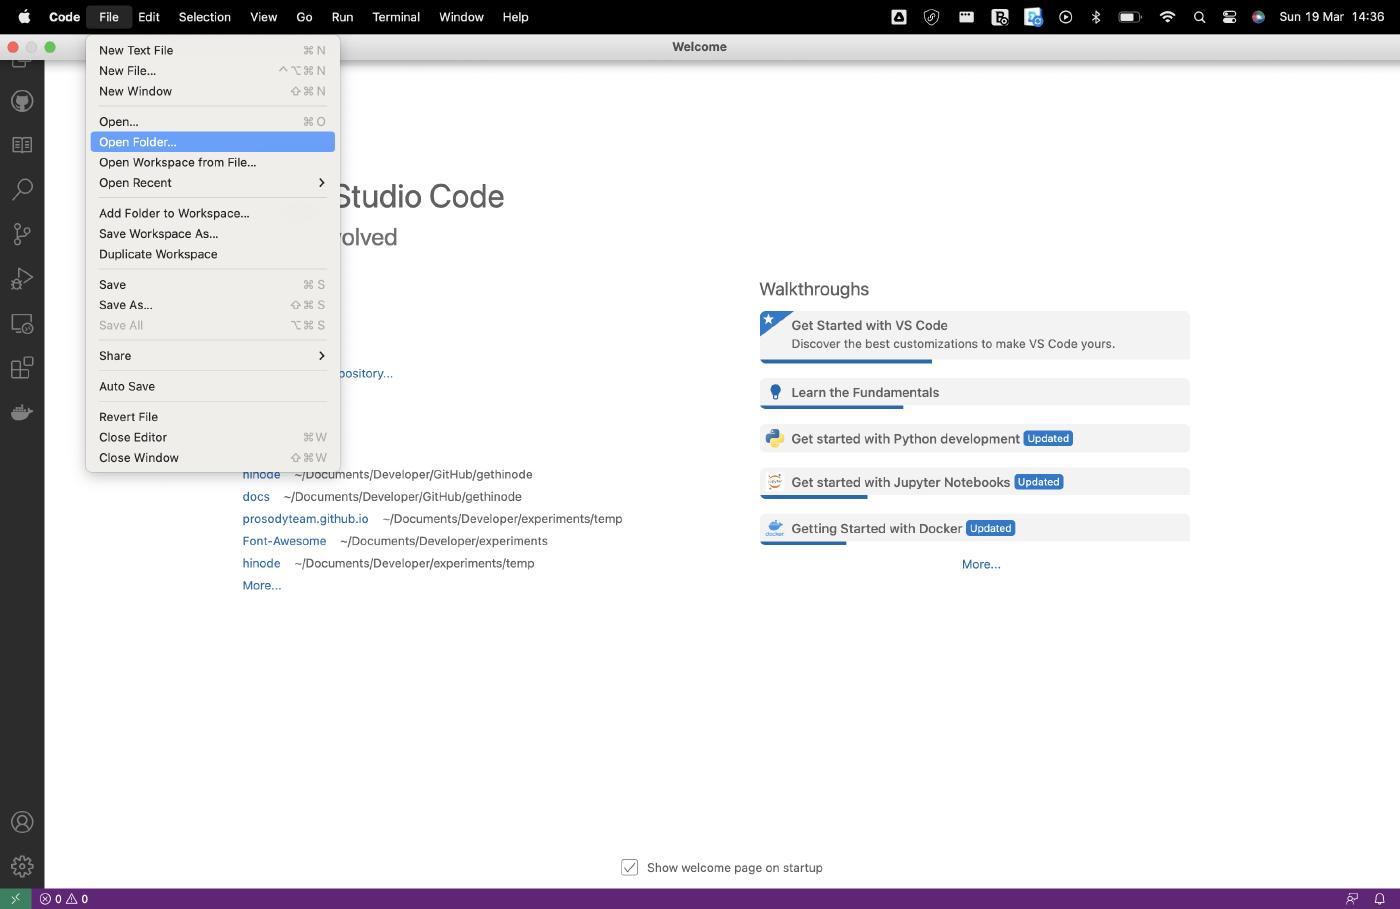Open the notifications bell
The height and width of the screenshot is (909, 1400).
click(x=1379, y=898)
